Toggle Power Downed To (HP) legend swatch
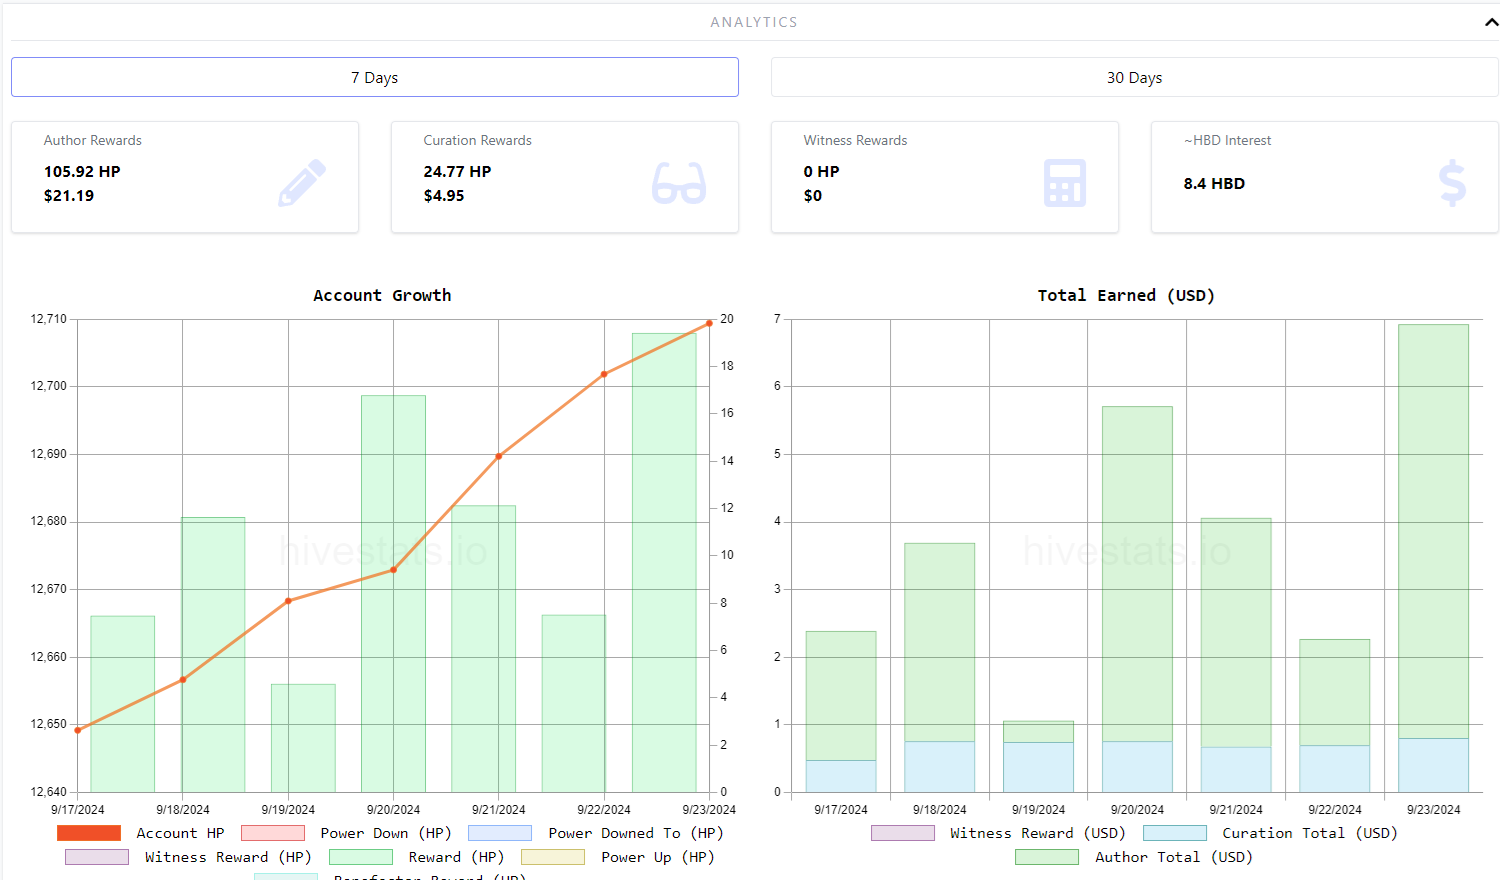This screenshot has width=1500, height=880. [500, 833]
